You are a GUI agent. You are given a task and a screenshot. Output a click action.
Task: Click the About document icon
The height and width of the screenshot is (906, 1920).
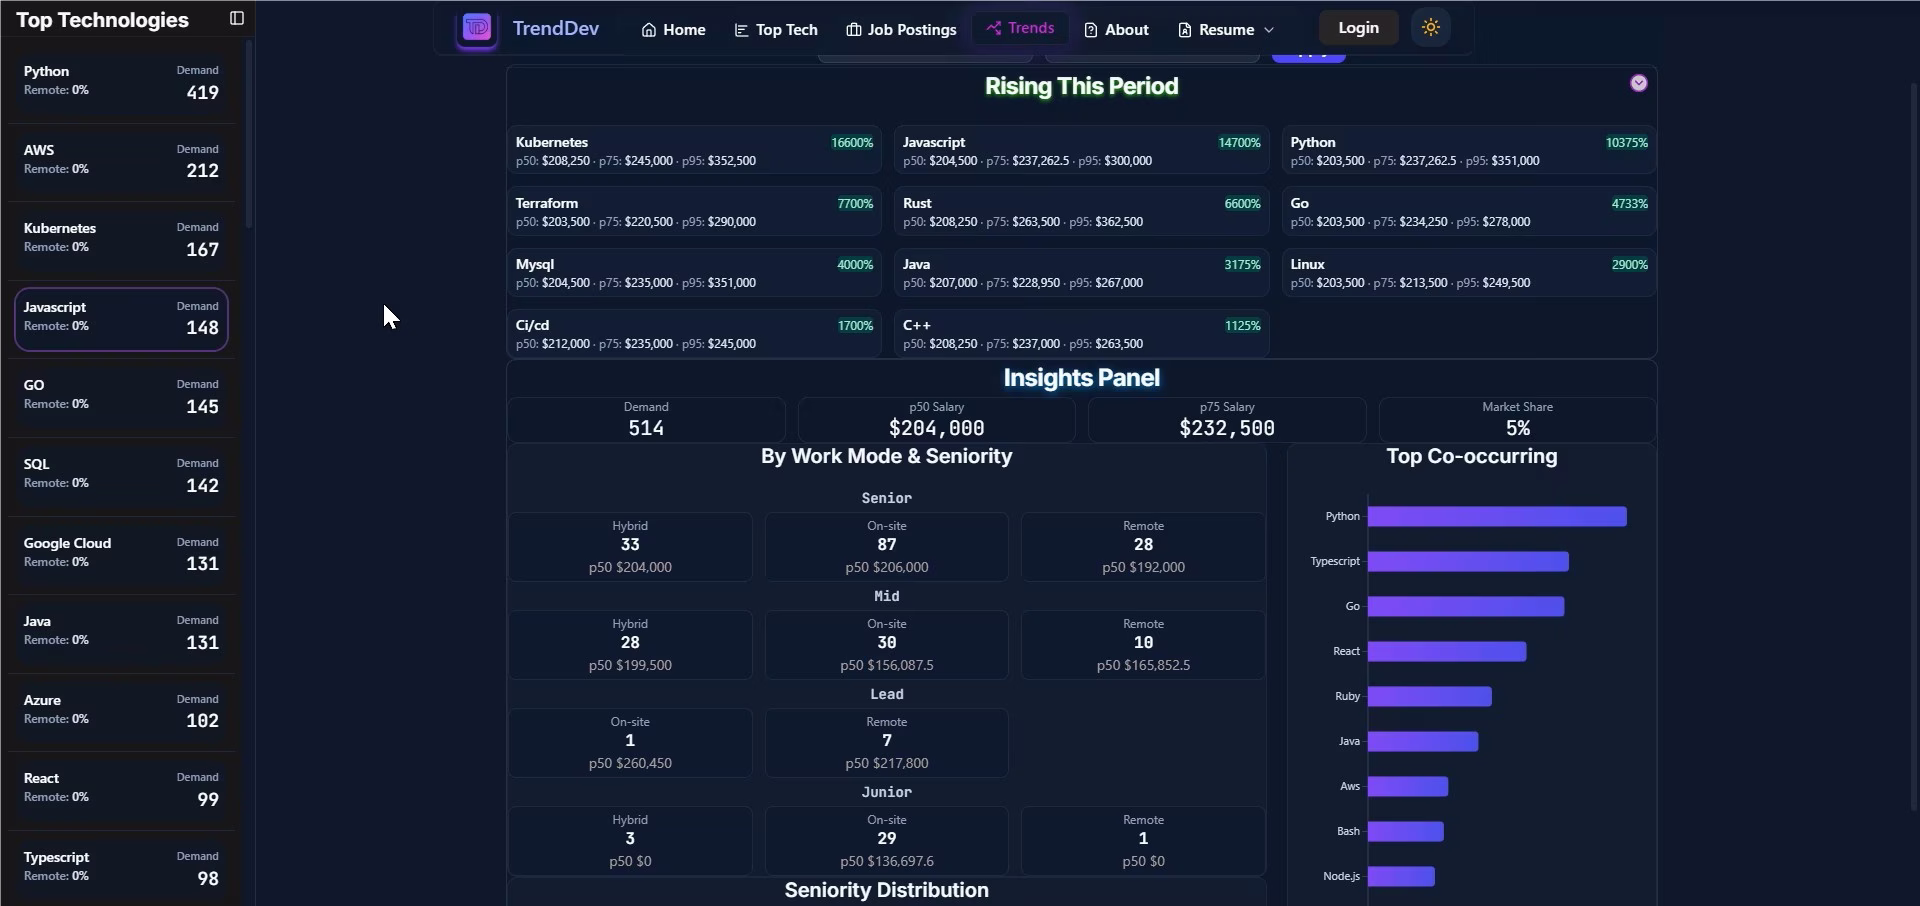click(x=1091, y=30)
